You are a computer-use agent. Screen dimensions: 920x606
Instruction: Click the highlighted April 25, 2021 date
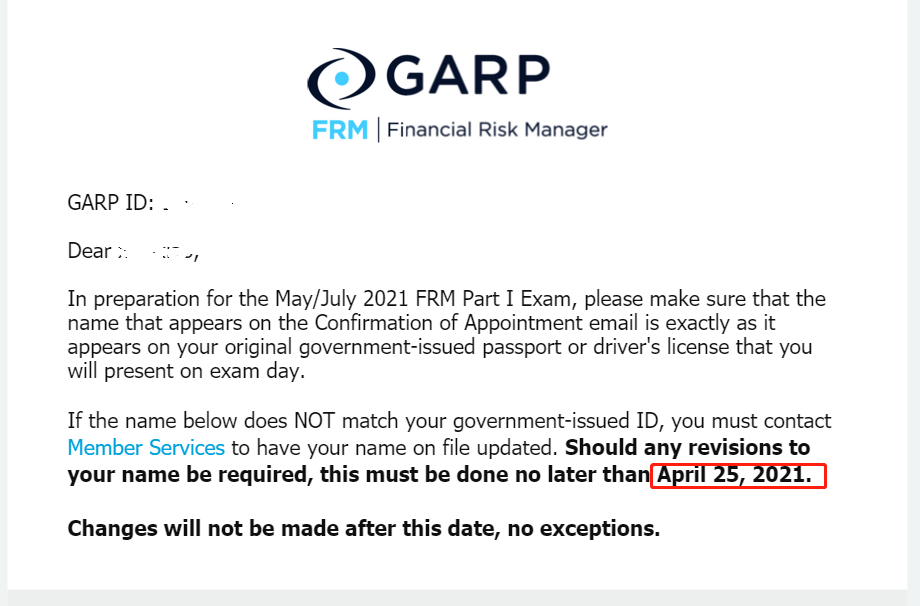736,475
